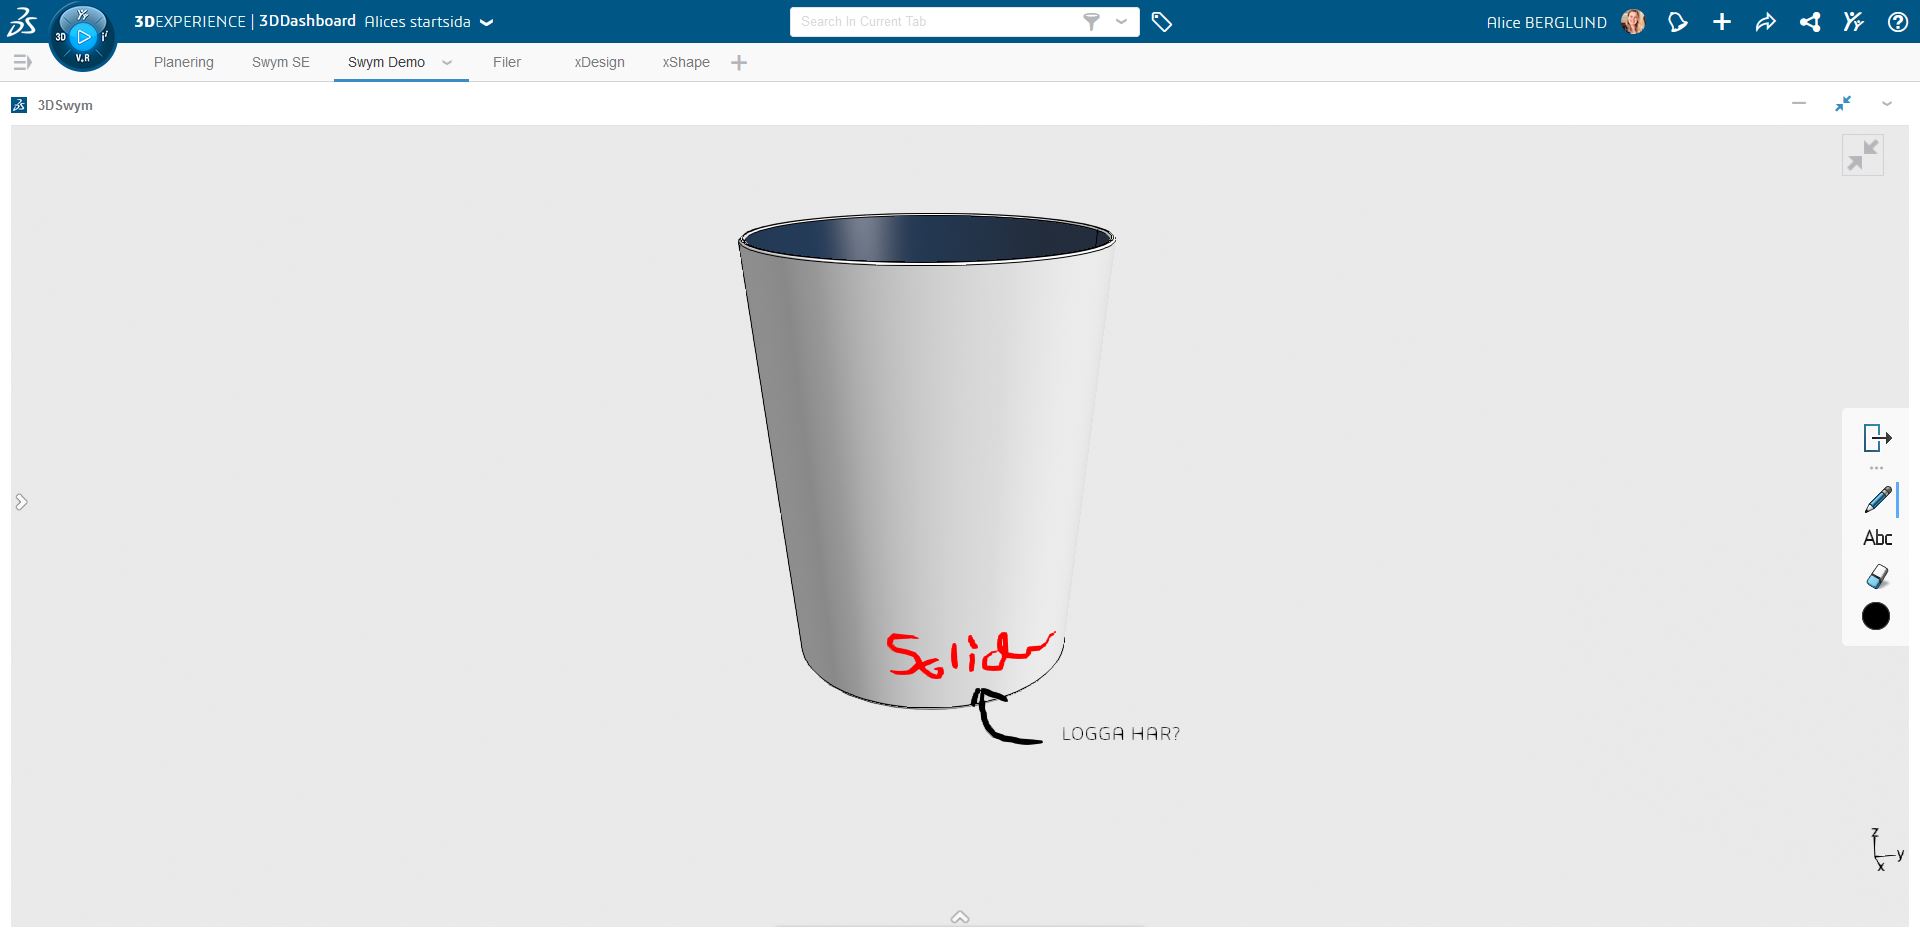Expand the left side panel arrow
Image resolution: width=1920 pixels, height=929 pixels.
point(21,502)
